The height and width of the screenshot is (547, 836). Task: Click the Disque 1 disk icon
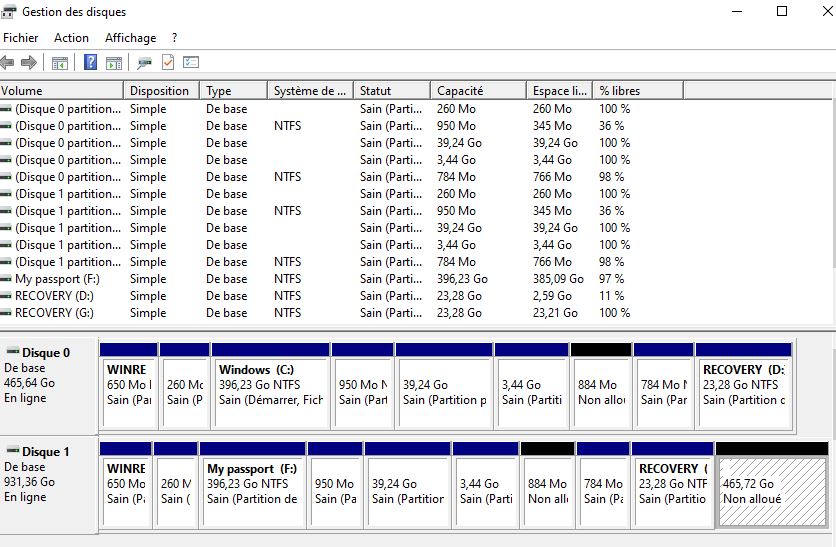(x=13, y=451)
